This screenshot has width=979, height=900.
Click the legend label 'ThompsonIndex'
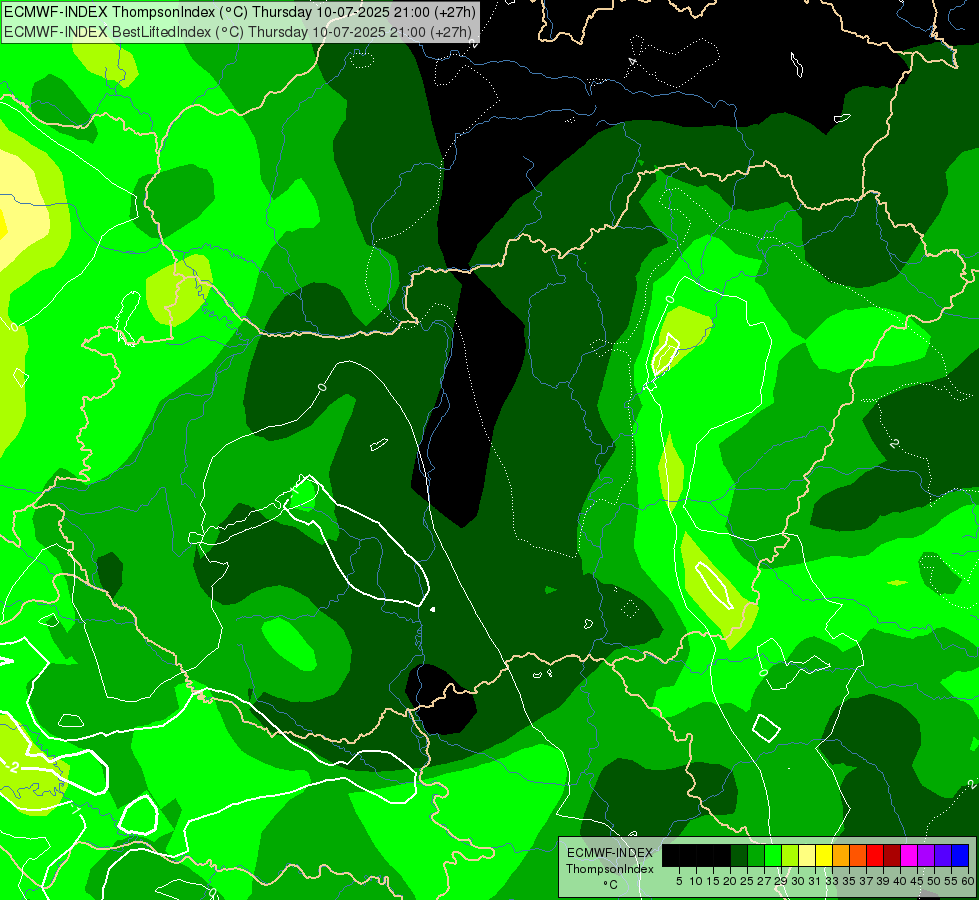click(610, 869)
